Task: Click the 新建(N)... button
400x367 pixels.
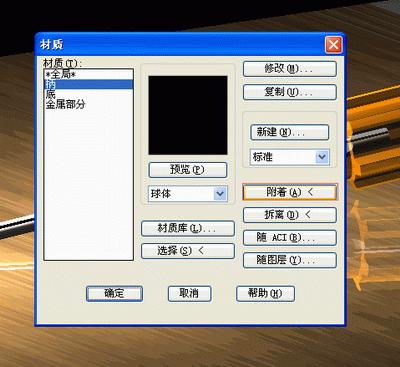Action: [289, 132]
